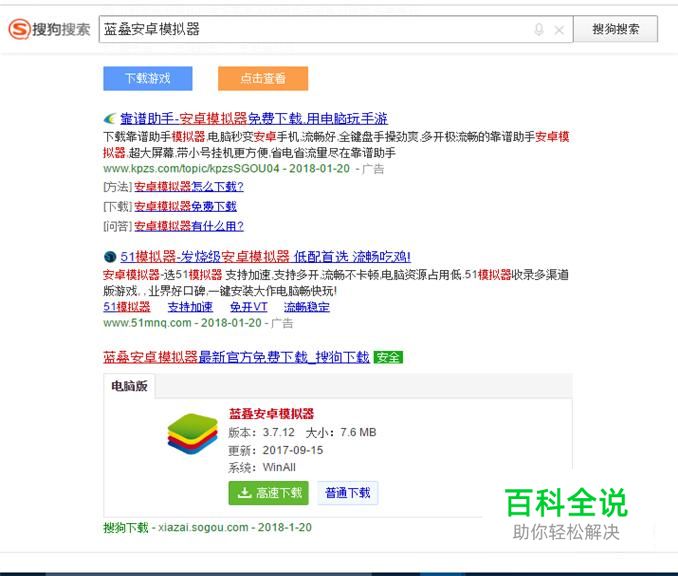Click red title 蓝叠安卓模拟器 in download card

coord(271,414)
